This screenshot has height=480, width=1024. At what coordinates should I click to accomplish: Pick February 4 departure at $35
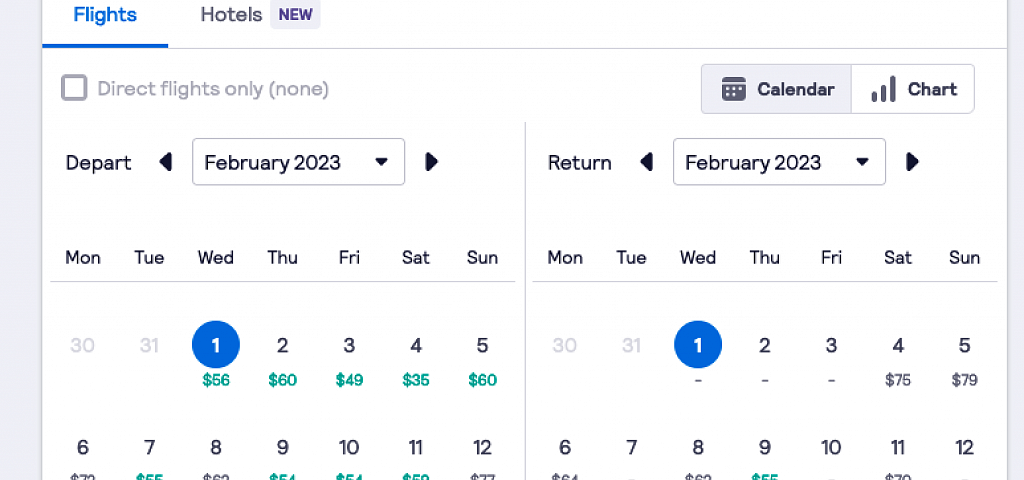click(x=416, y=360)
